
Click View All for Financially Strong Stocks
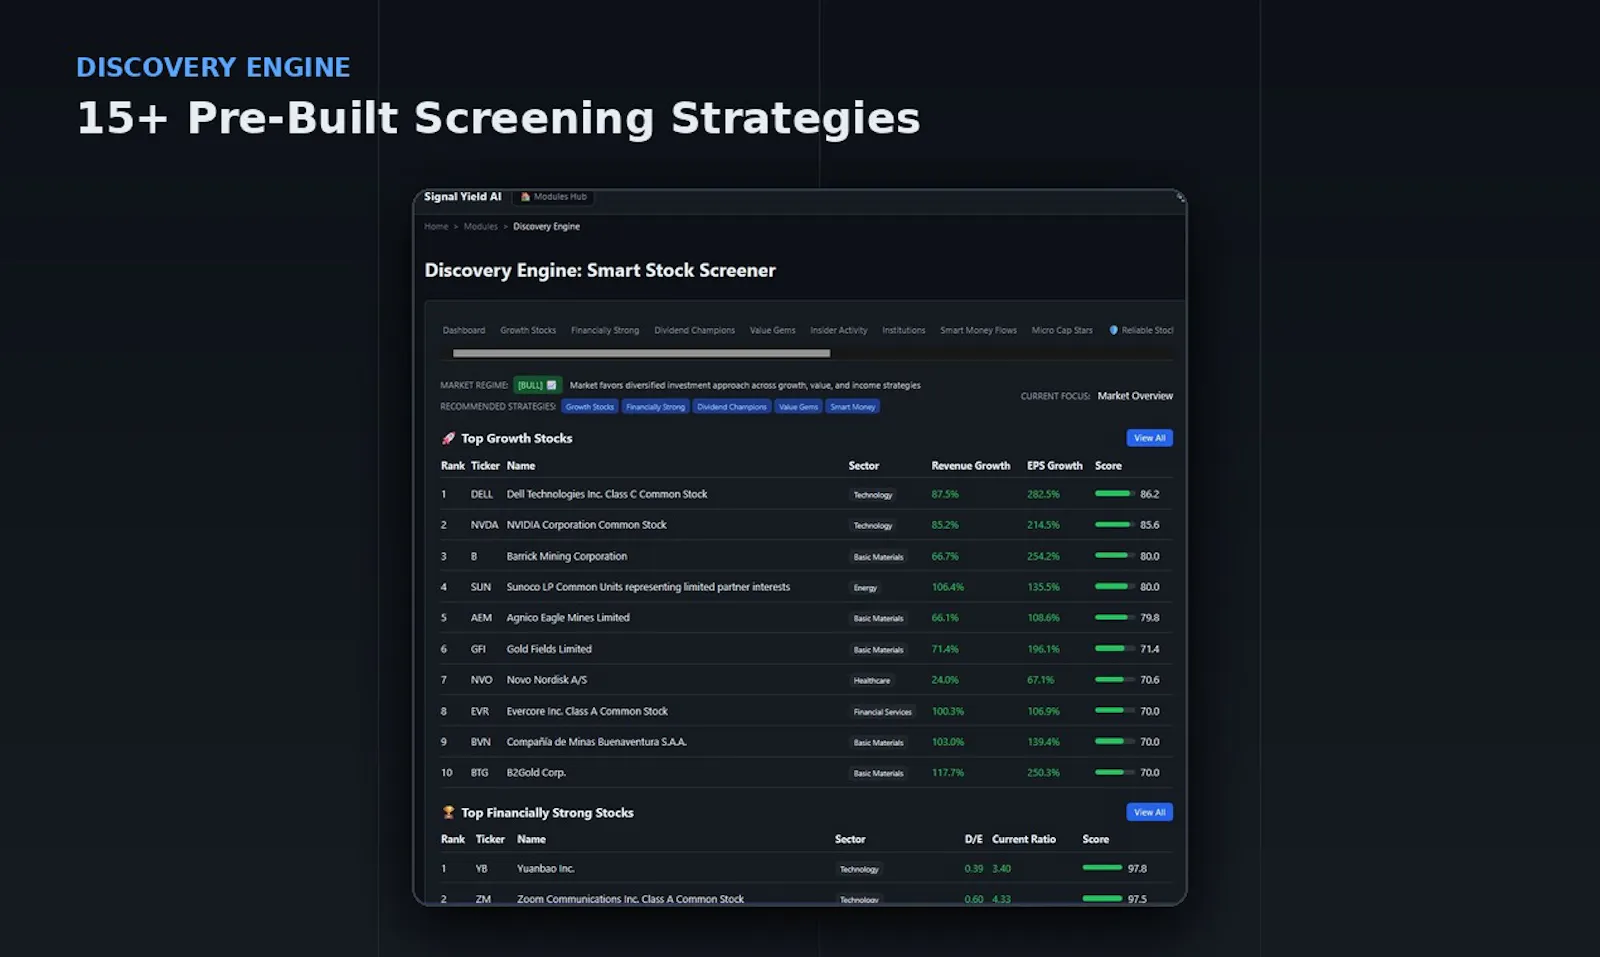pyautogui.click(x=1149, y=812)
